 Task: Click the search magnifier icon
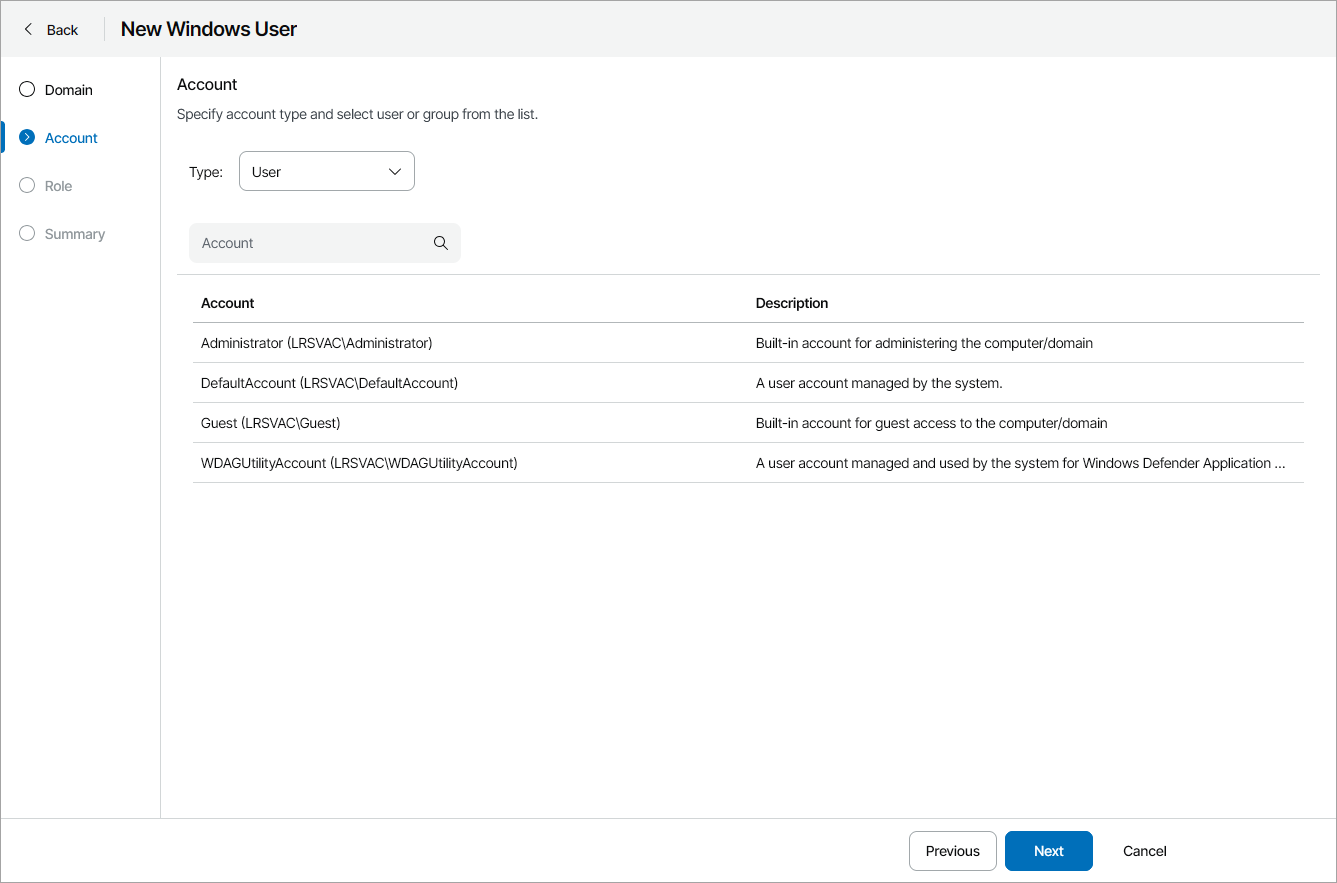[441, 243]
